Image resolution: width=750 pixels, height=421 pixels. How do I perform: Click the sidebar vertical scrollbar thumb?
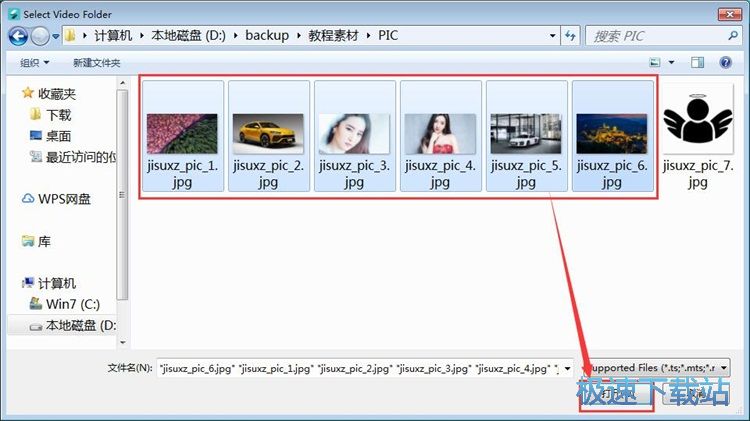click(x=122, y=195)
